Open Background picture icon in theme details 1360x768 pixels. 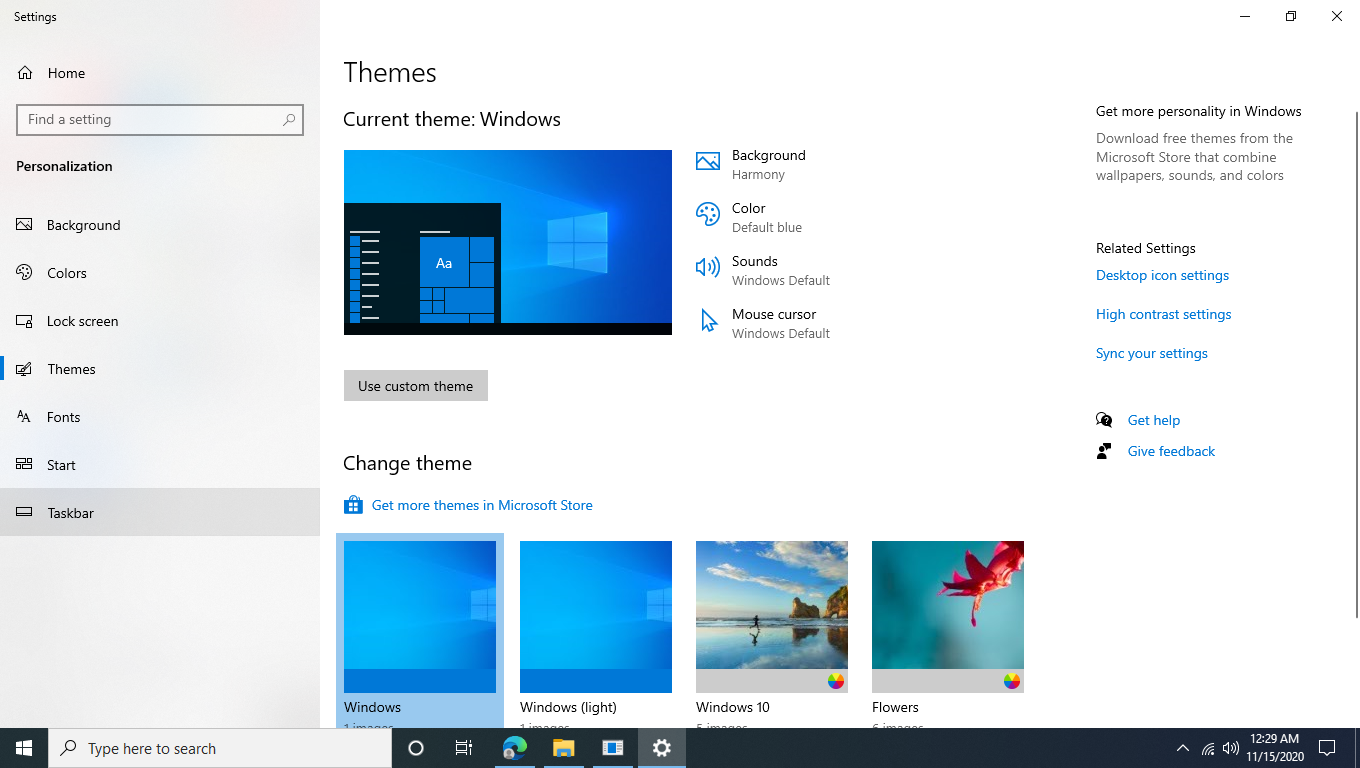pos(708,162)
